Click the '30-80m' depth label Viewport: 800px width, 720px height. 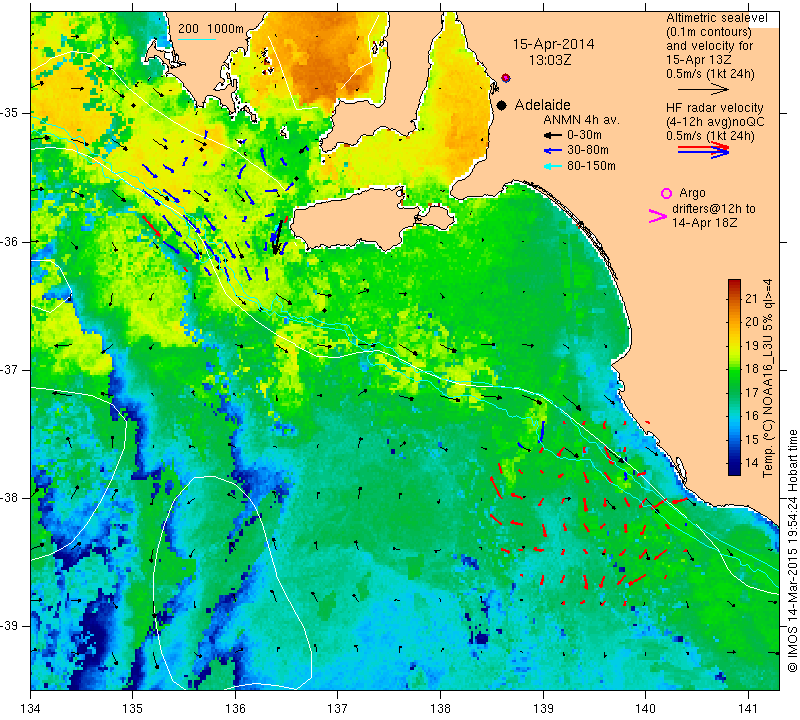[x=588, y=150]
